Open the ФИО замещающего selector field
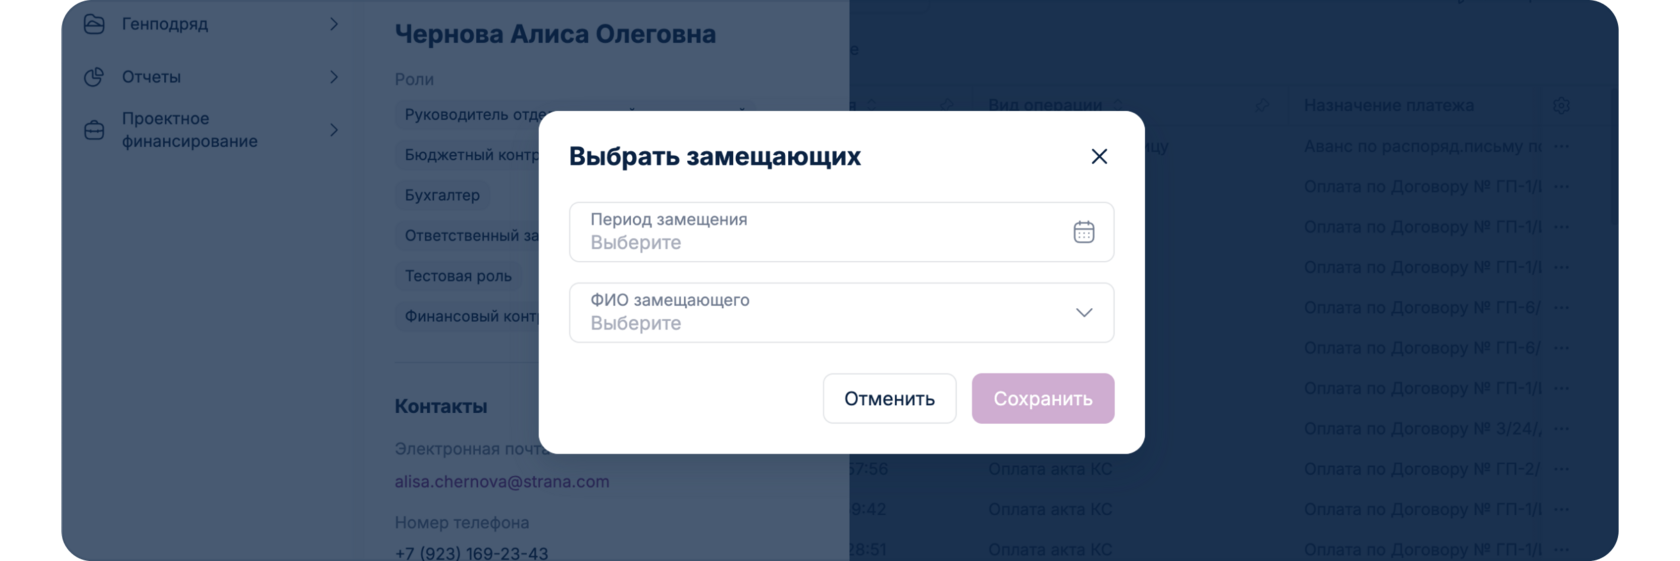The image size is (1680, 561). tap(820, 313)
